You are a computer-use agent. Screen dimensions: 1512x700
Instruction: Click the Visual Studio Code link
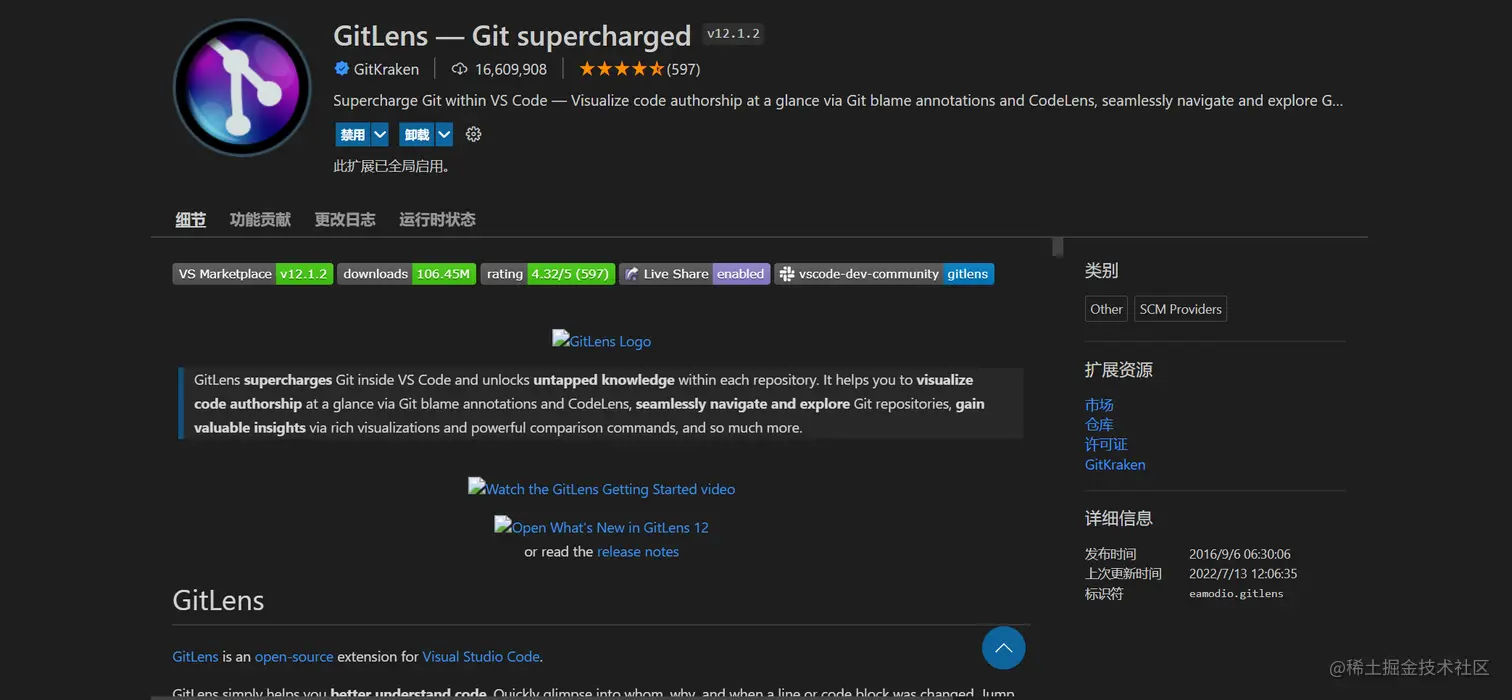[x=481, y=657]
